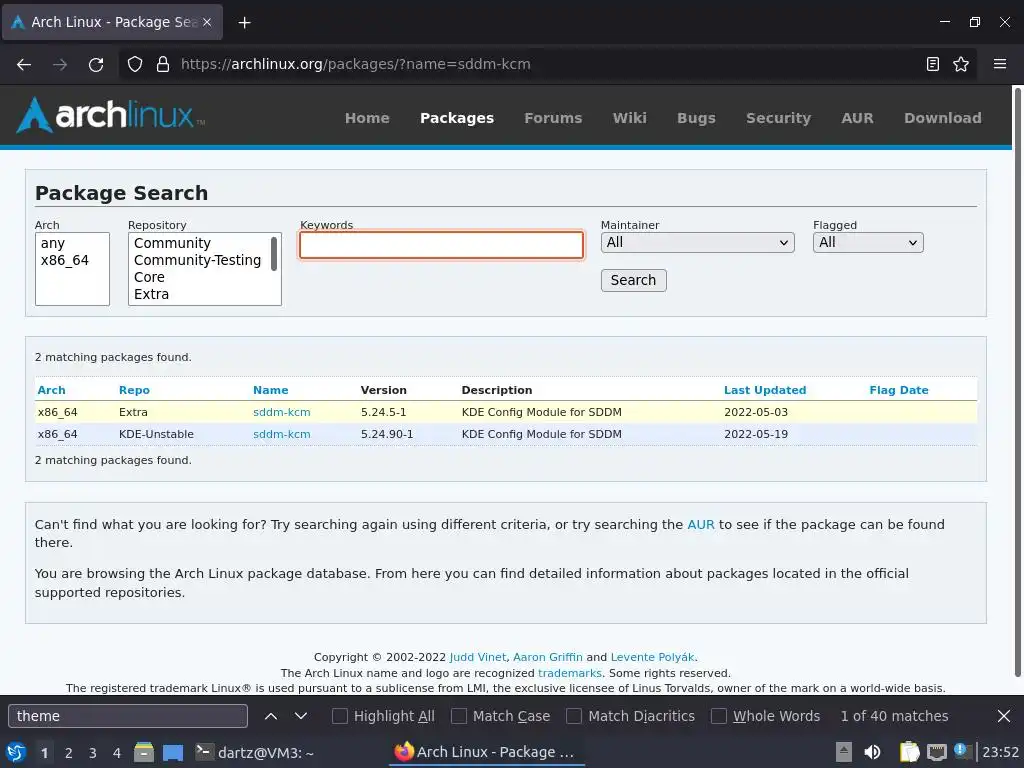The width and height of the screenshot is (1024, 768).
Task: Select 'Extra' in Repository list
Action: (152, 295)
